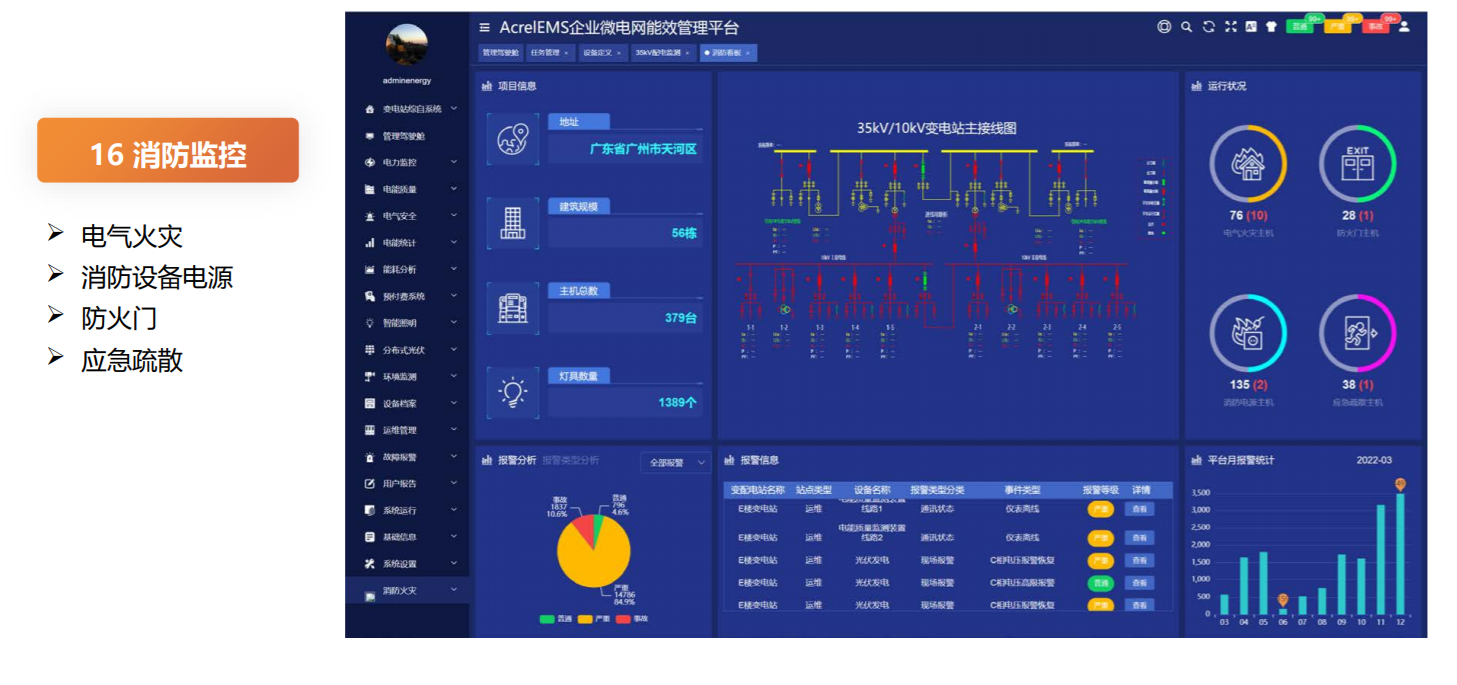The image size is (1457, 685).
Task: Click the 报警等级 column header
Action: 1100,490
